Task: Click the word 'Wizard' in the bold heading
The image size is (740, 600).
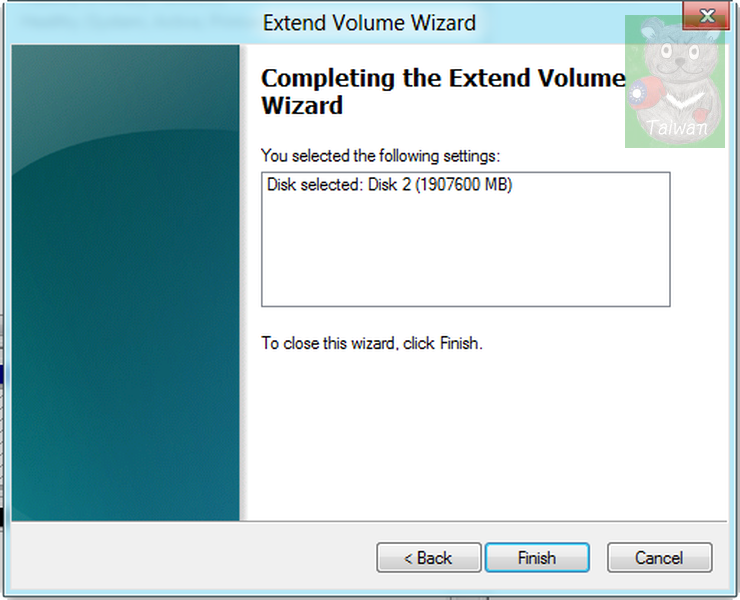Action: pos(302,105)
